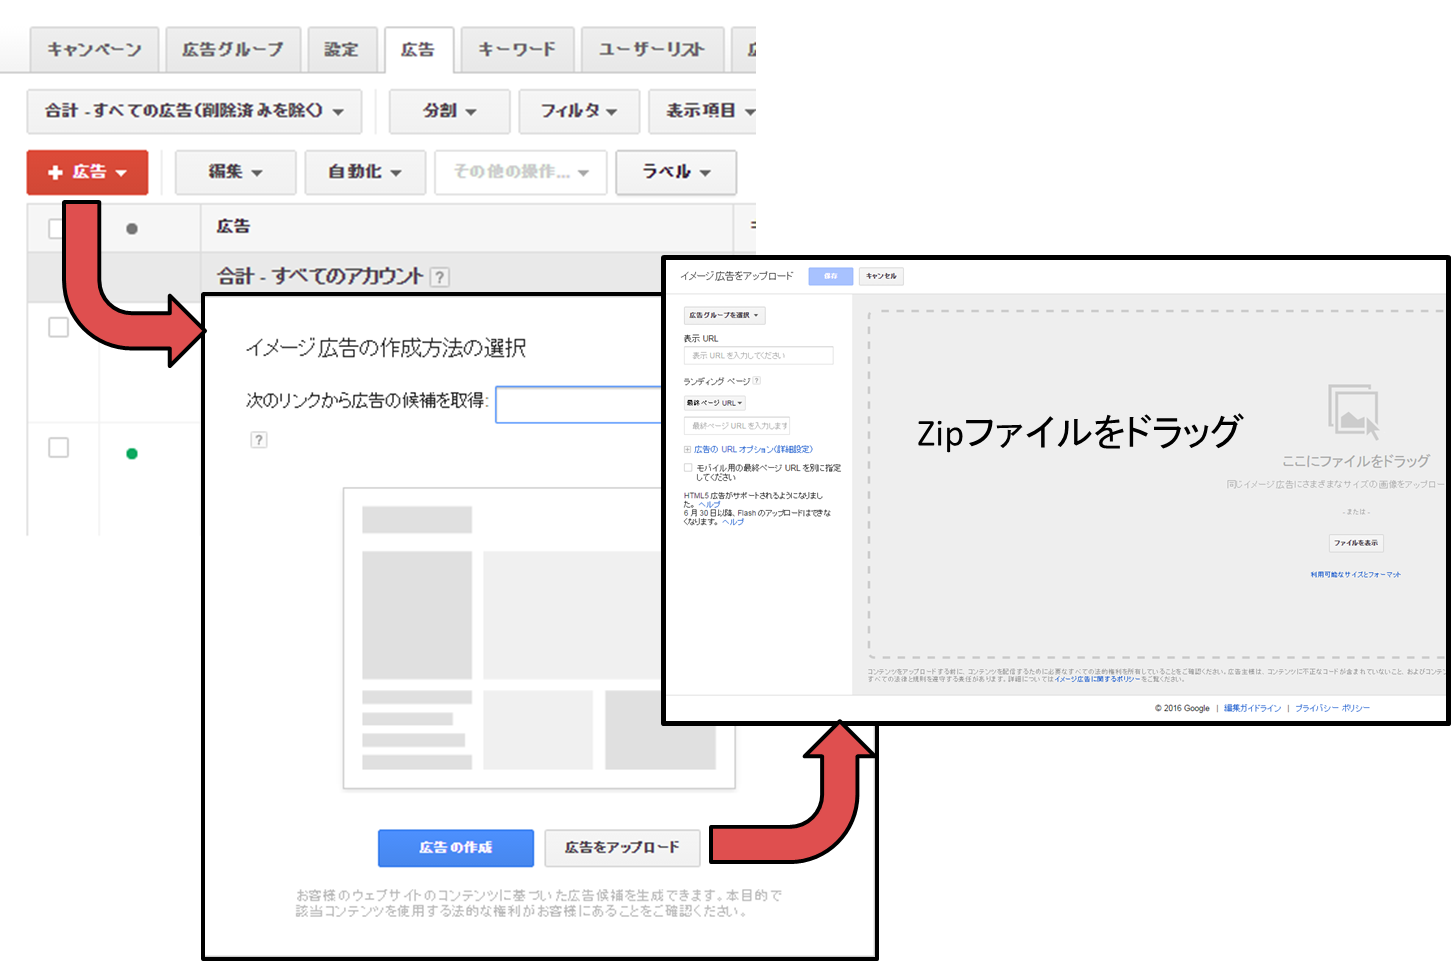The height and width of the screenshot is (961, 1451).
Task: Focus the 表示 URL input field
Action: coord(758,355)
